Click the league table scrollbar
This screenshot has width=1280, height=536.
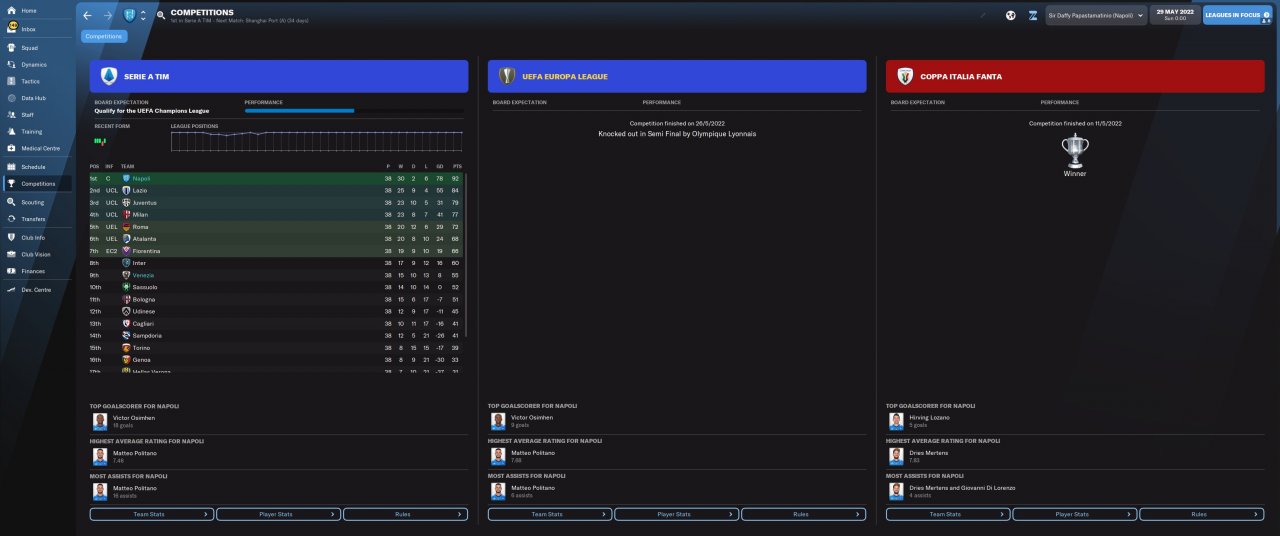pyautogui.click(x=465, y=255)
